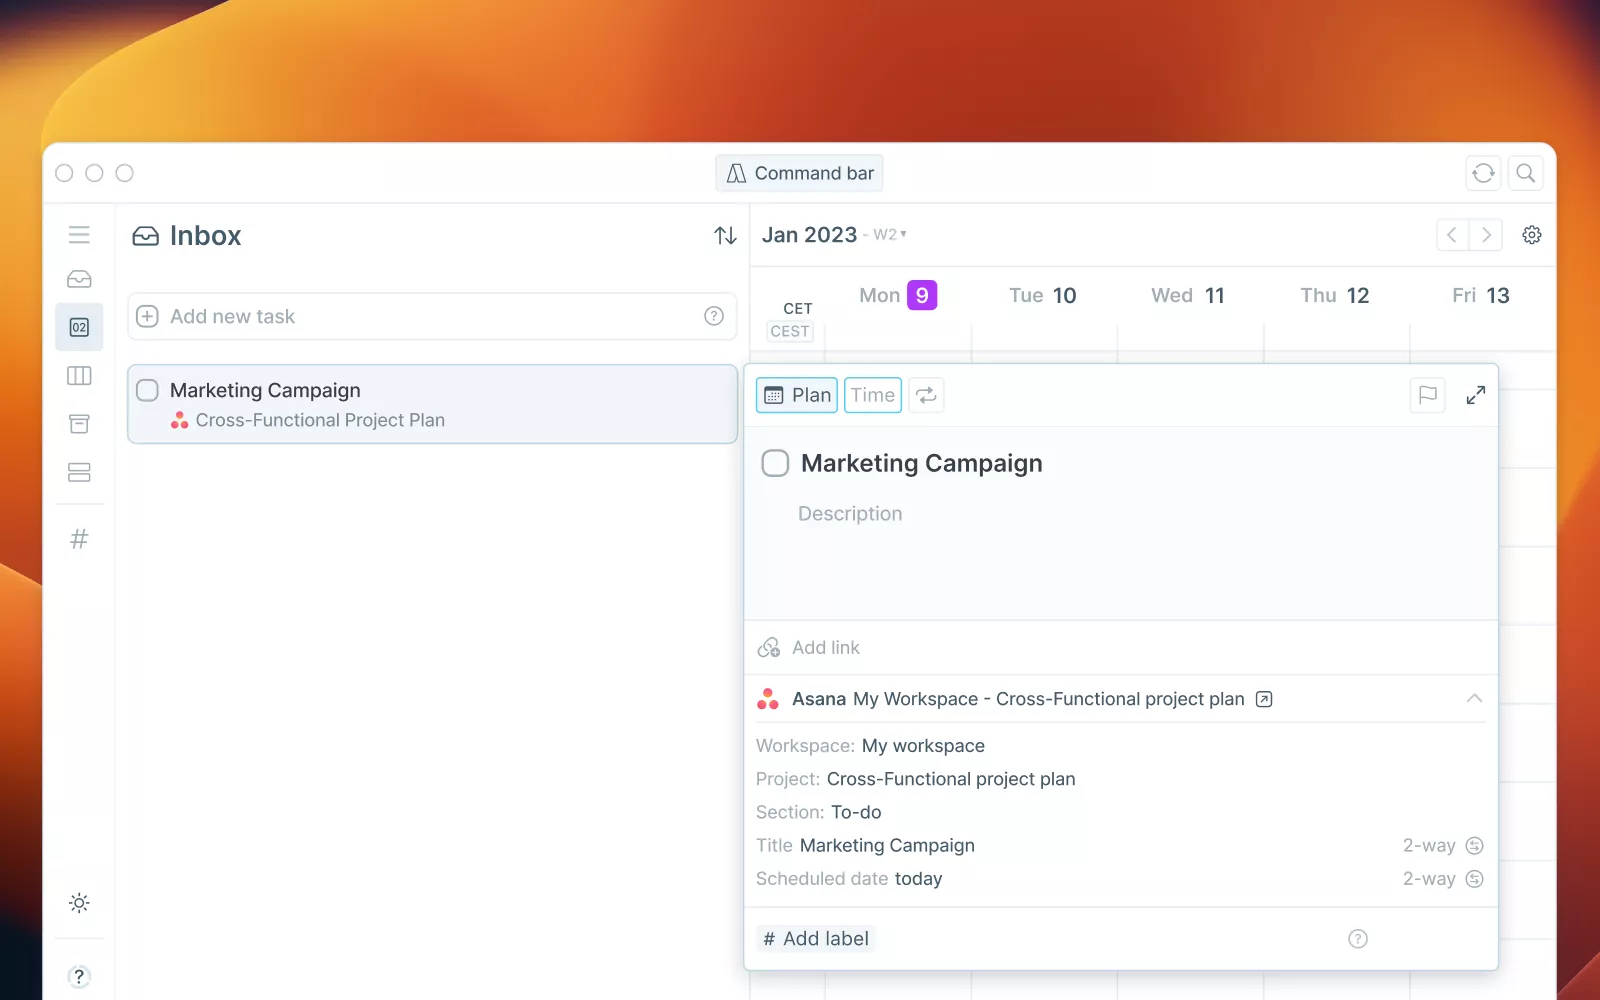Select the Plan tab
Viewport: 1600px width, 1000px height.
coord(797,395)
